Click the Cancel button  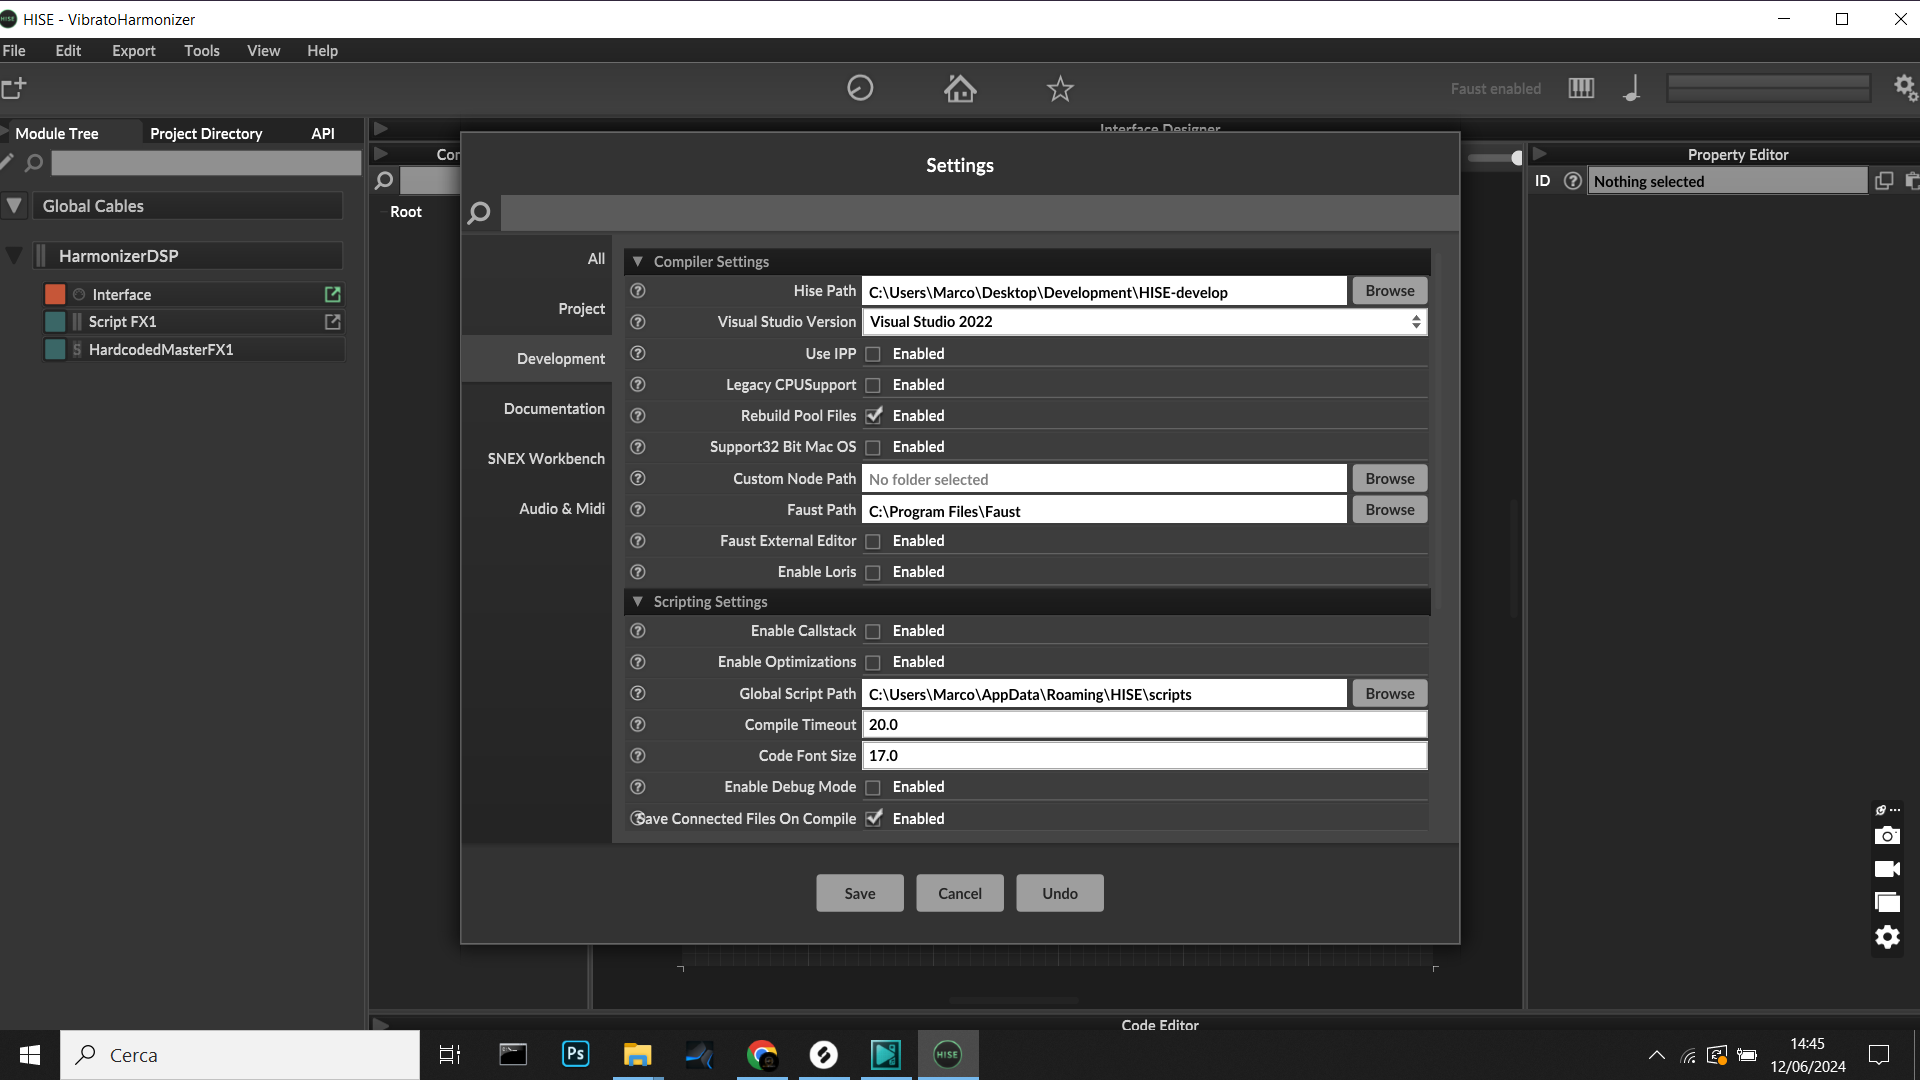click(960, 893)
